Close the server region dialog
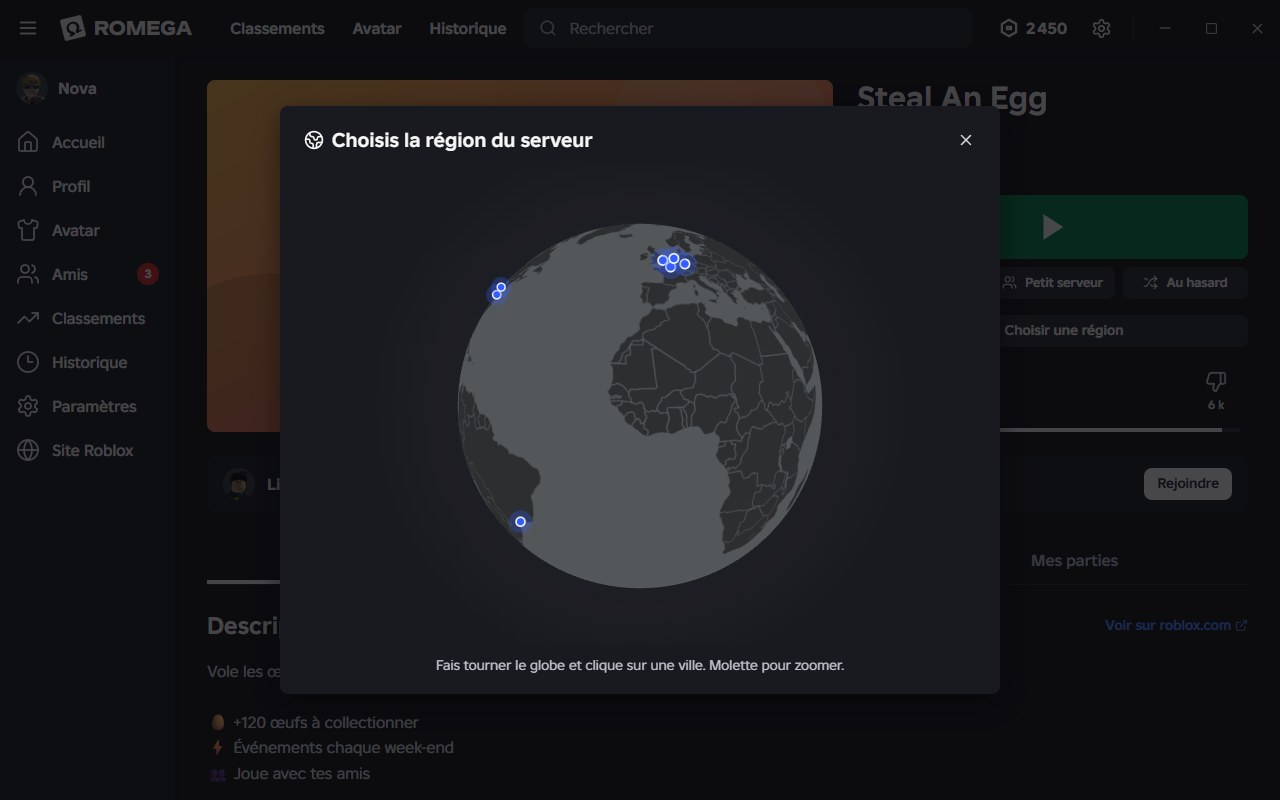The width and height of the screenshot is (1280, 800). [x=966, y=140]
